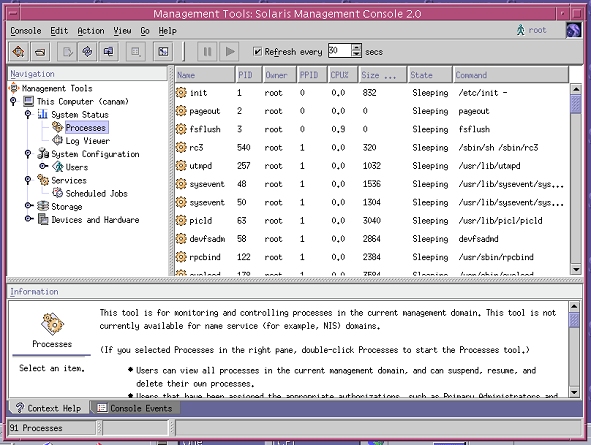This screenshot has width=591, height=445.
Task: Click process list scrollbar up arrow
Action: [x=576, y=89]
